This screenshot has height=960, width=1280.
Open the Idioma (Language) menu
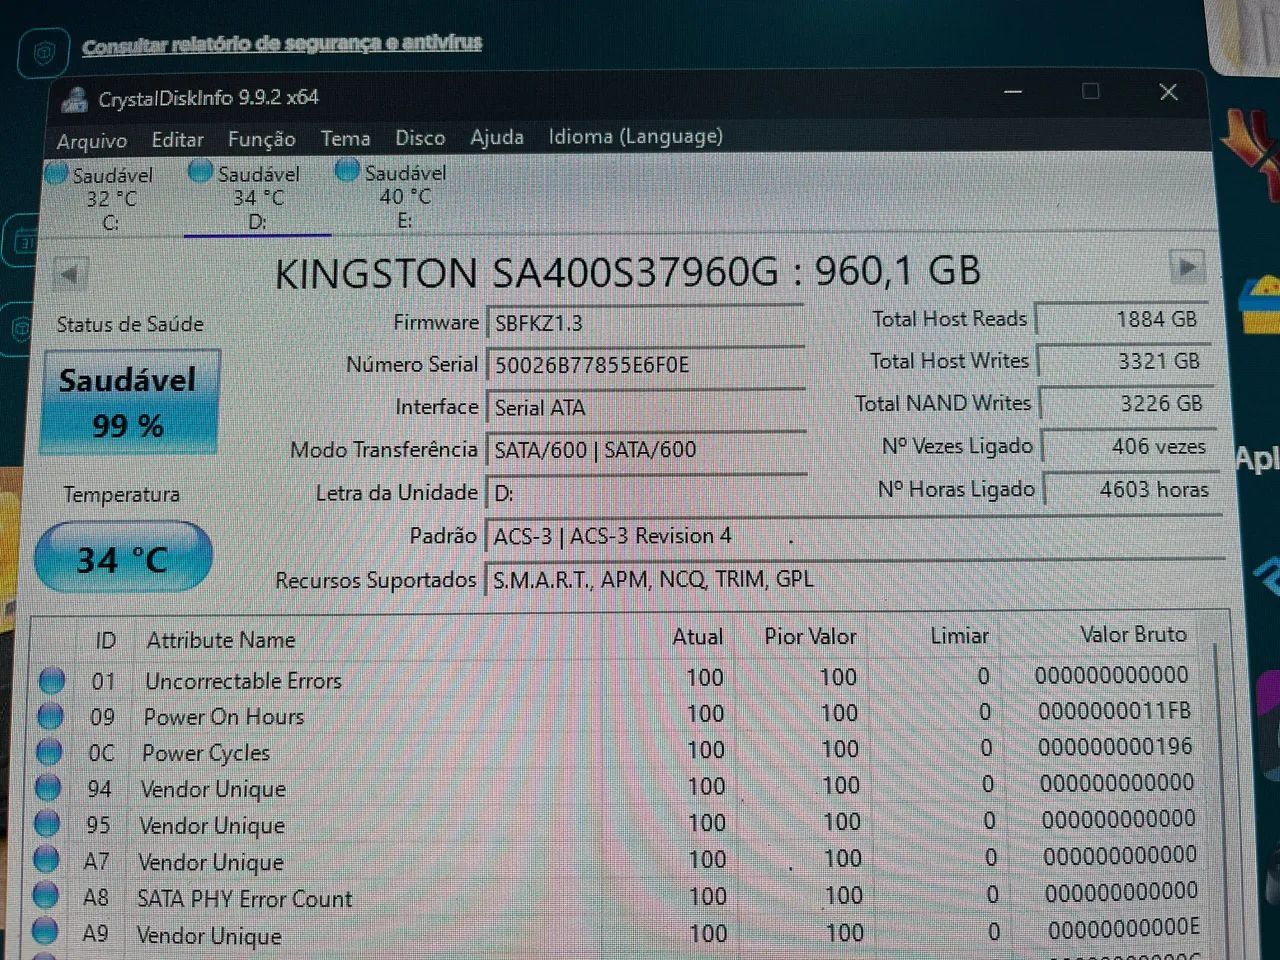635,136
